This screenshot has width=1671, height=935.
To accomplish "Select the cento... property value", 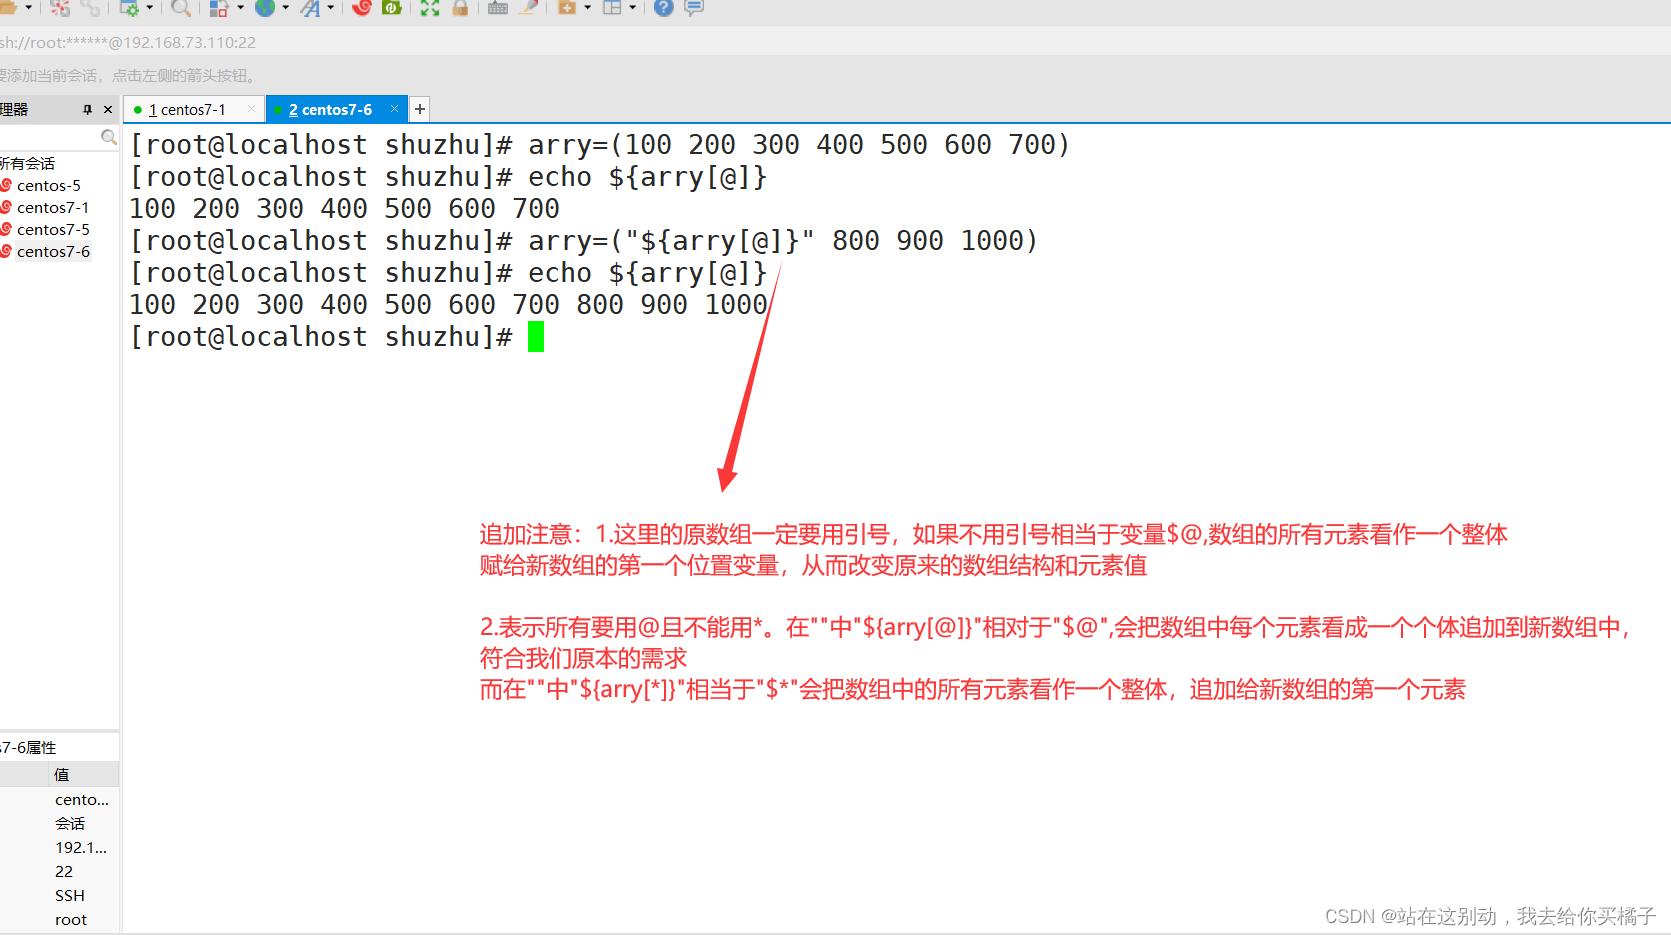I will point(82,799).
